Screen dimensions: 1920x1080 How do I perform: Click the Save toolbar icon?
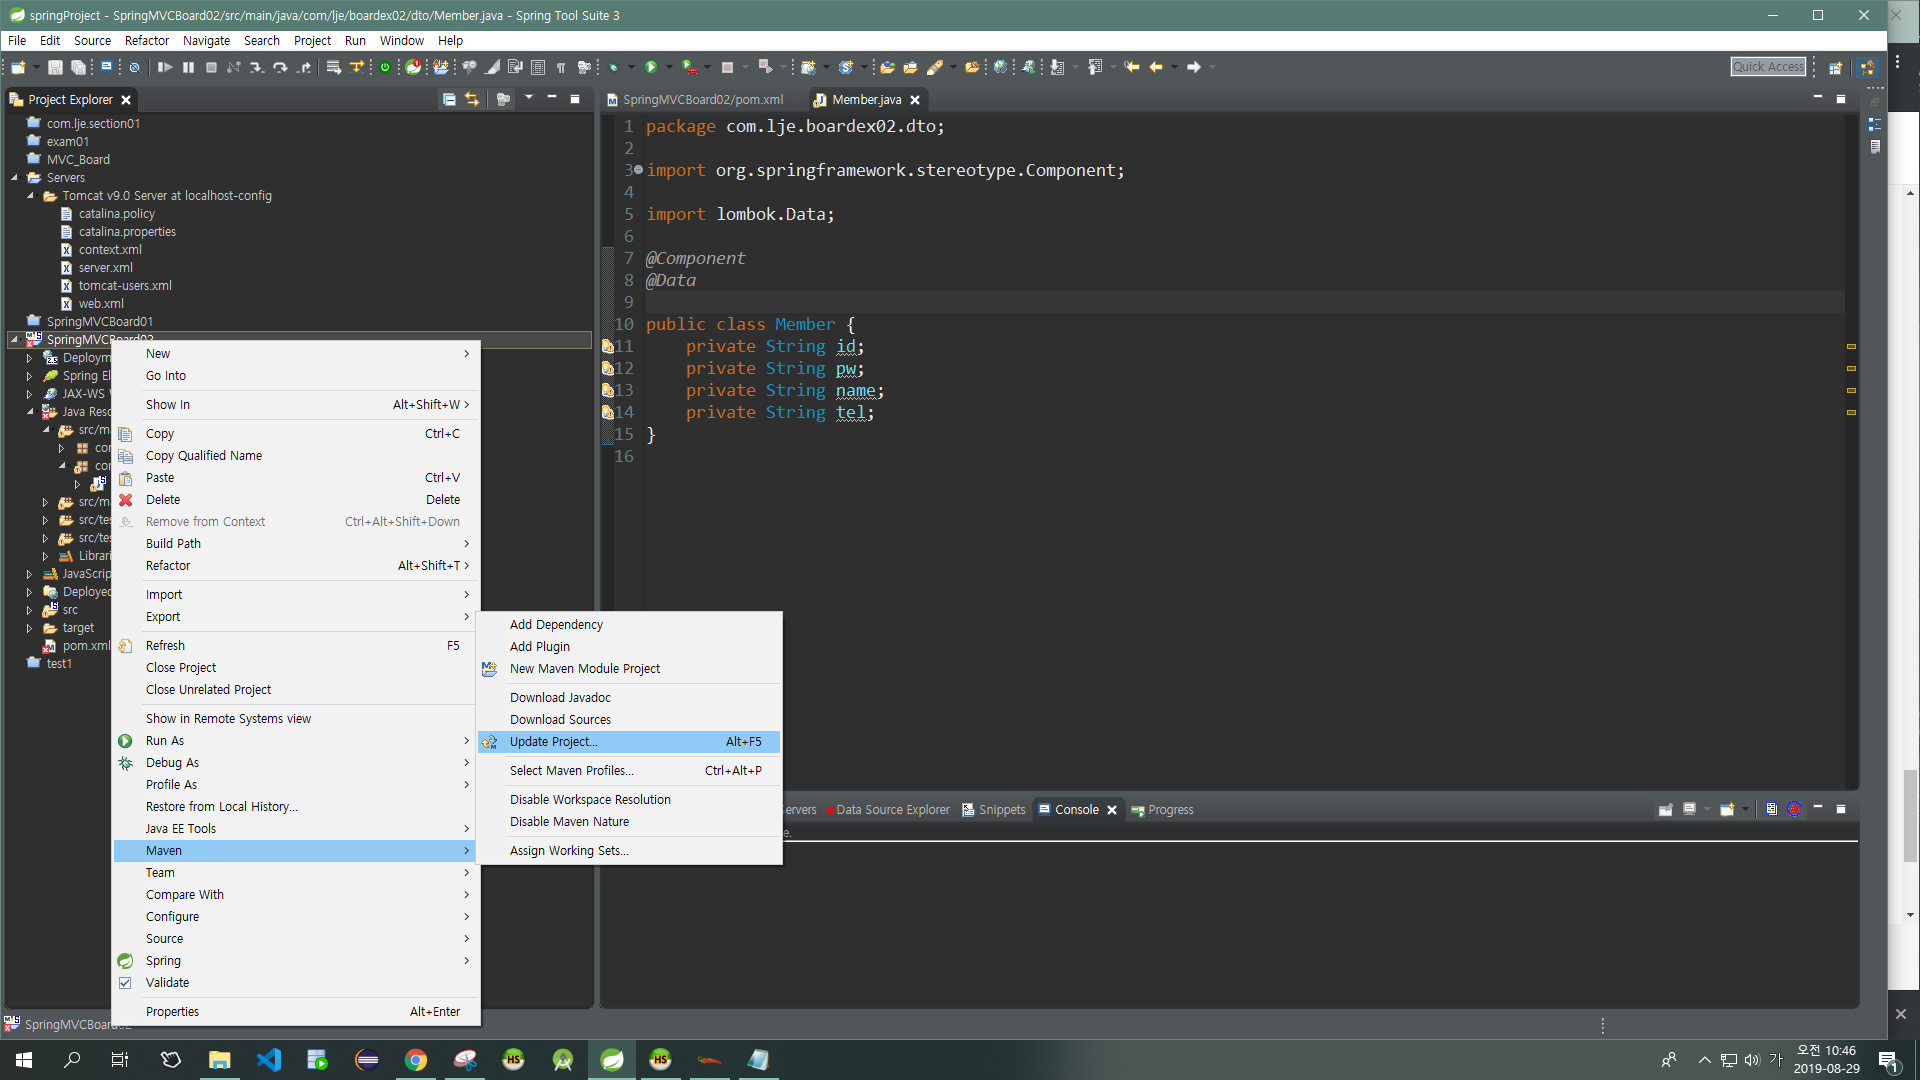tap(55, 67)
